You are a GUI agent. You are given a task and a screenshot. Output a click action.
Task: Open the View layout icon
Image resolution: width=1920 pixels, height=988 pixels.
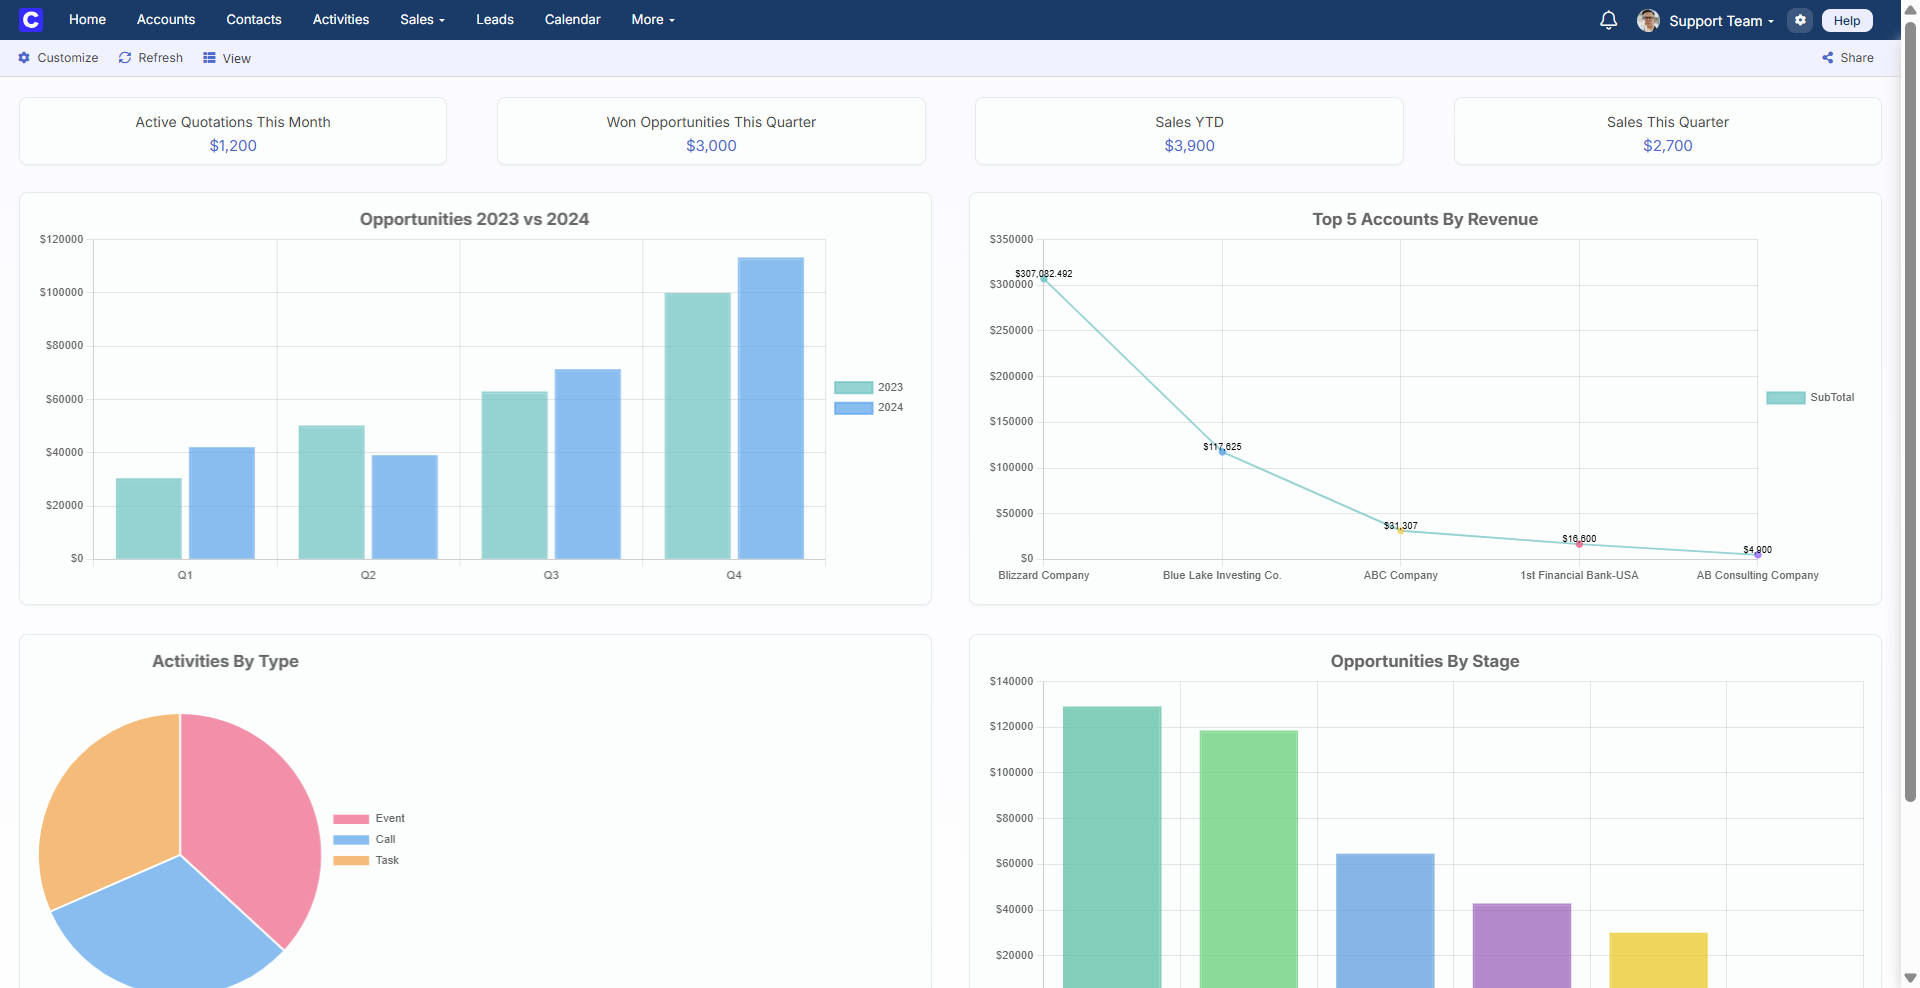[x=208, y=58]
